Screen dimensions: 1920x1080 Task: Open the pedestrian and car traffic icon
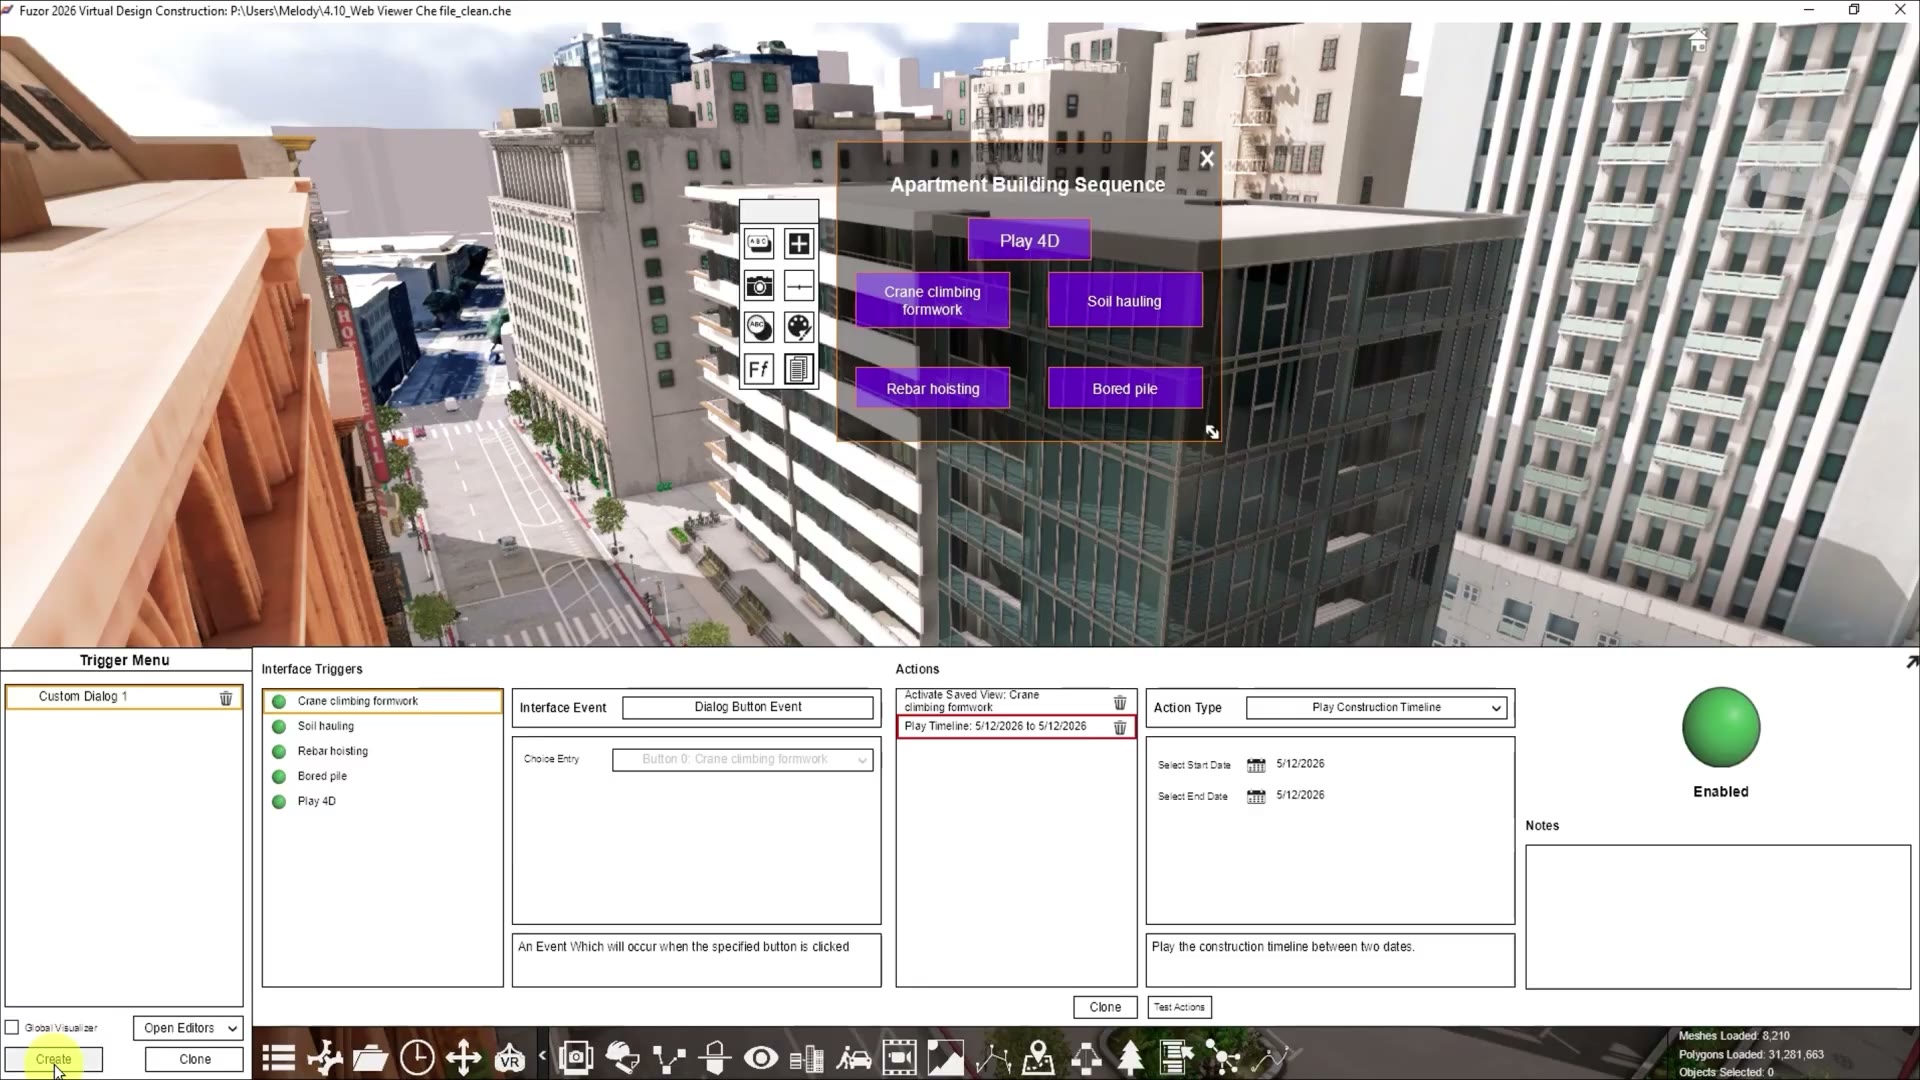tap(853, 1057)
